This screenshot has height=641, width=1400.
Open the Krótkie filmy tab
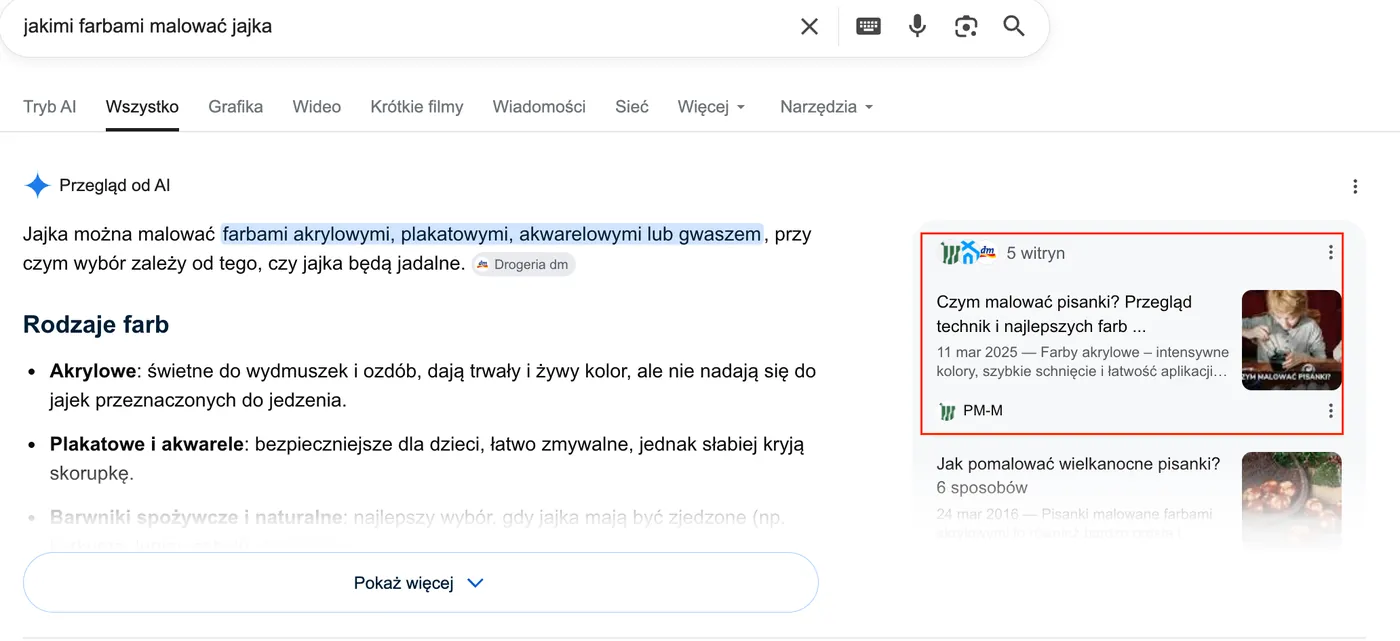[417, 107]
